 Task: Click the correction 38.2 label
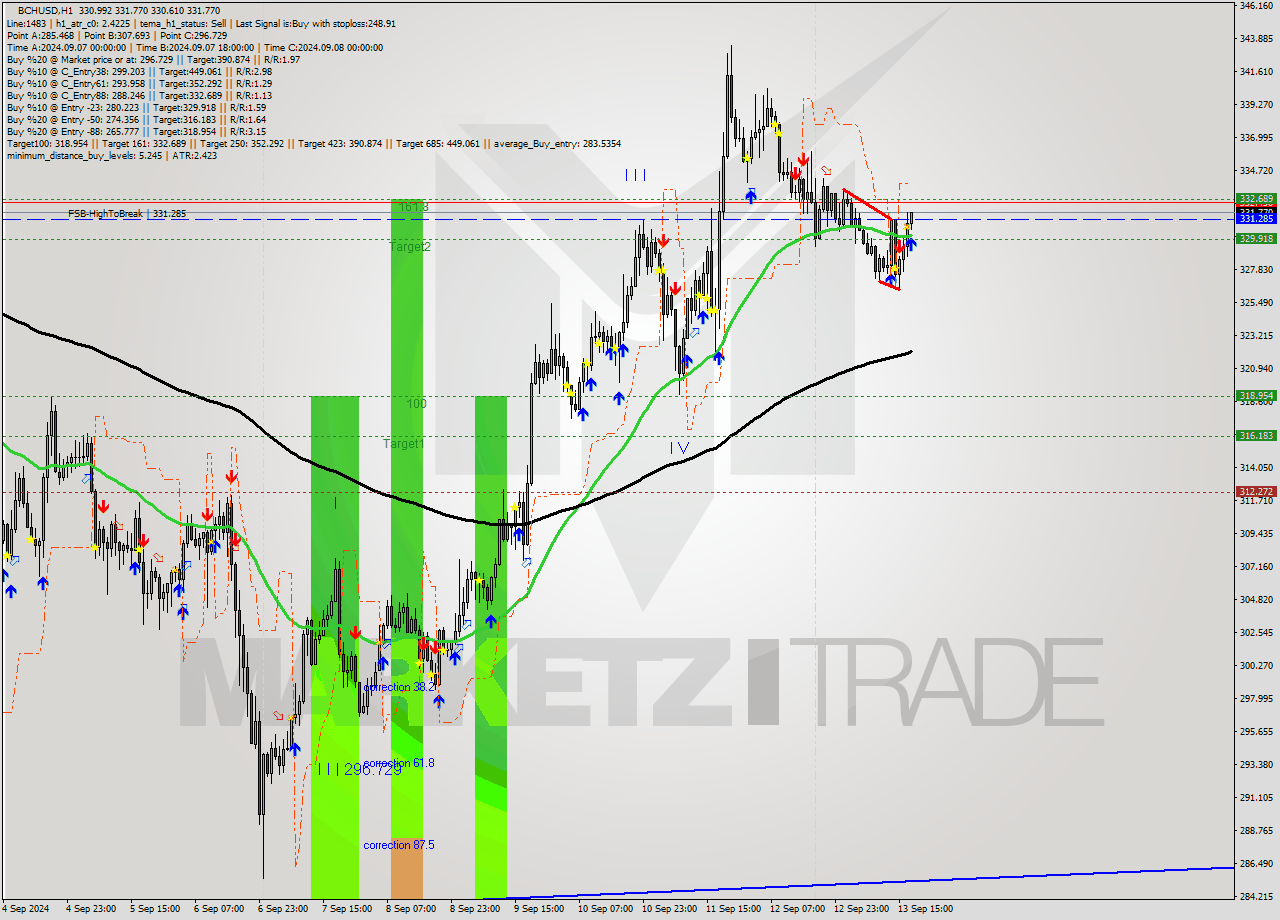tap(399, 687)
